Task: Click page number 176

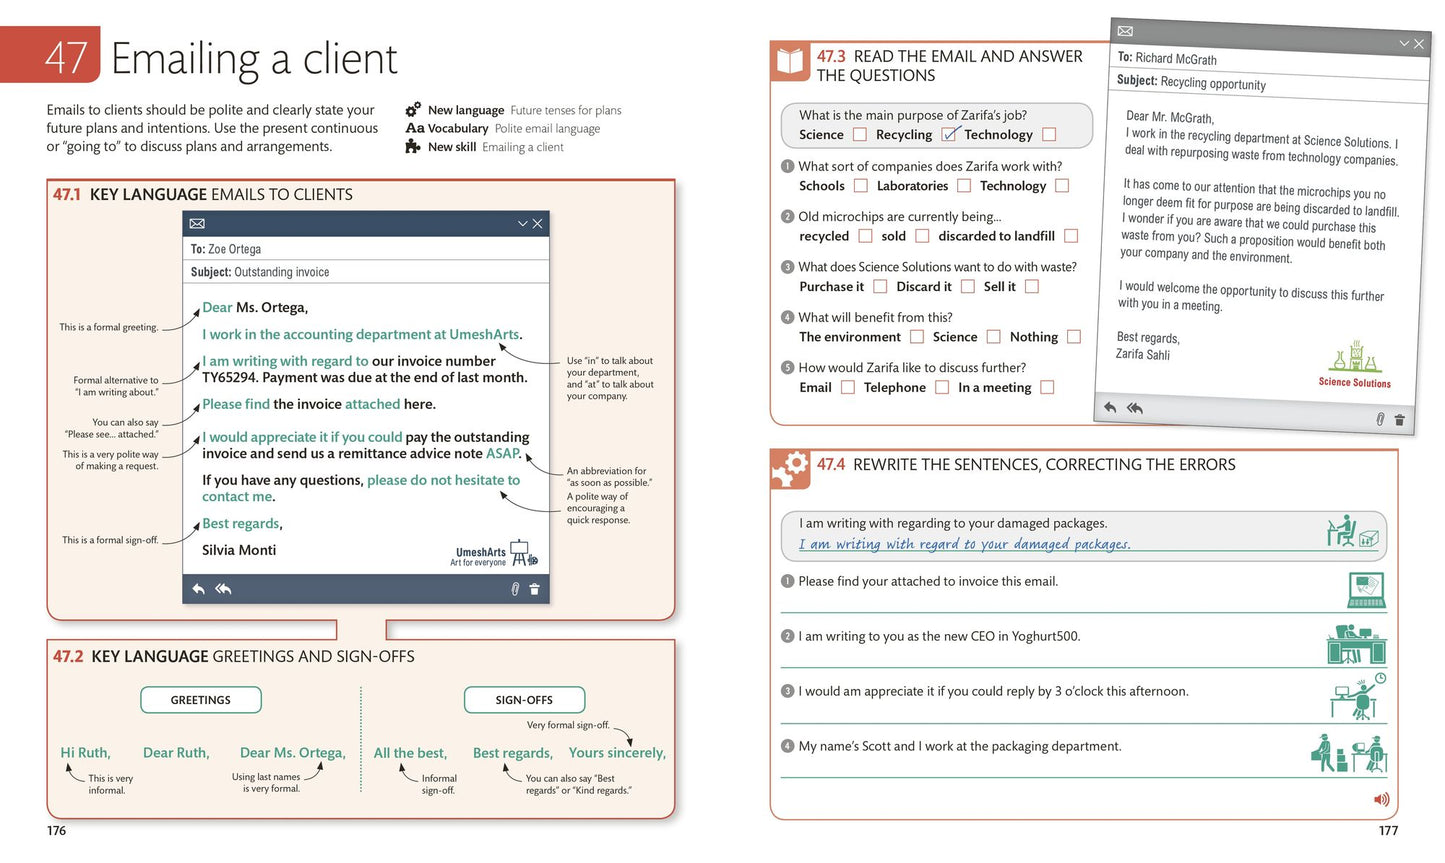Action: tap(56, 831)
